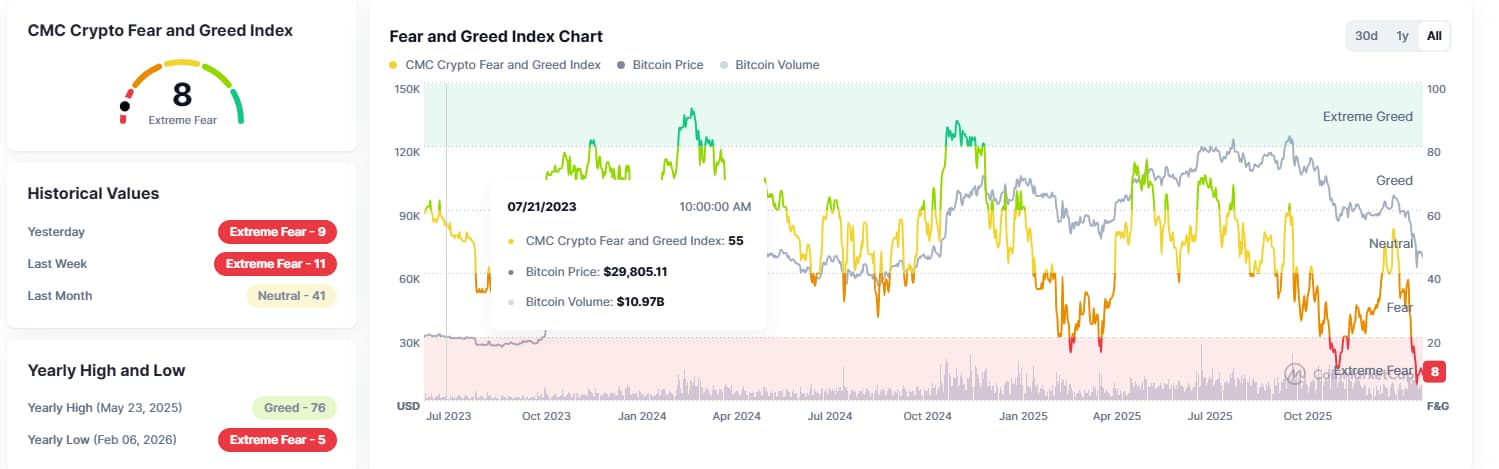
Task: Click the Greed - 76 yearly high badge
Action: pos(294,408)
